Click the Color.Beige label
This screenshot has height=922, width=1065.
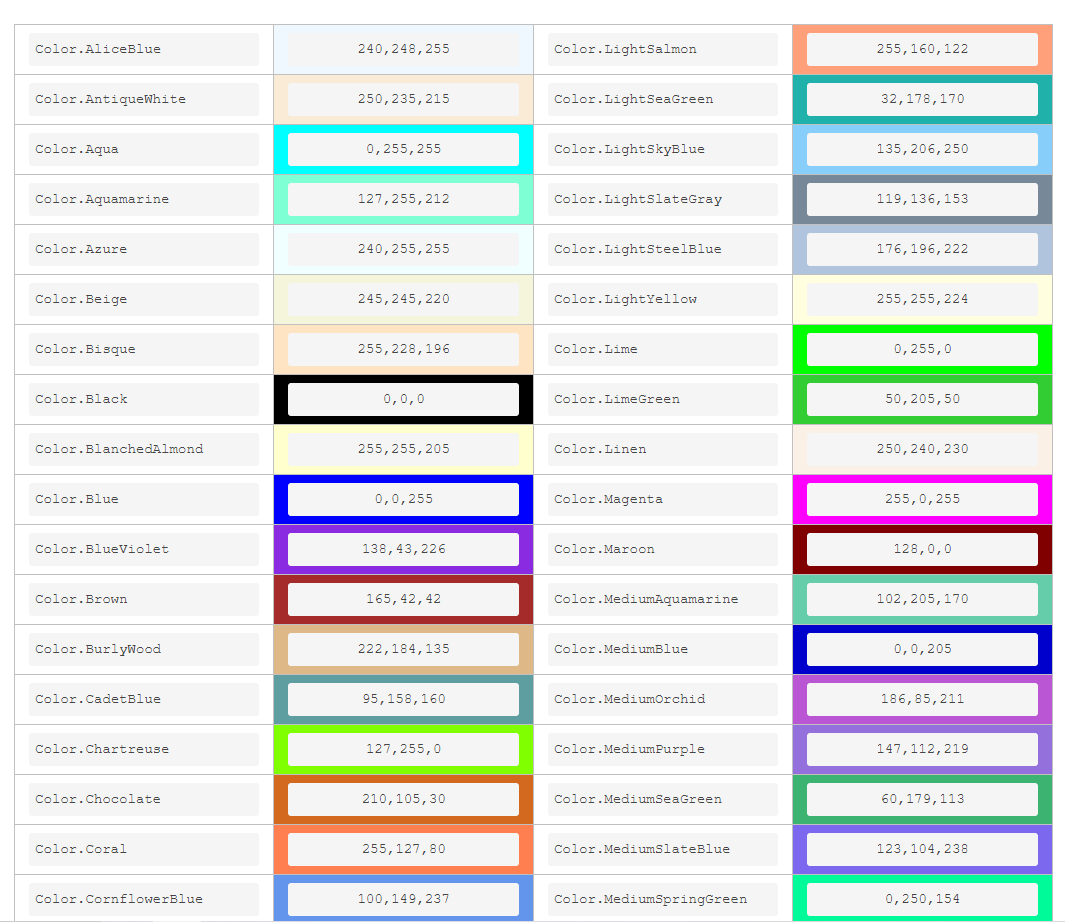pos(144,300)
